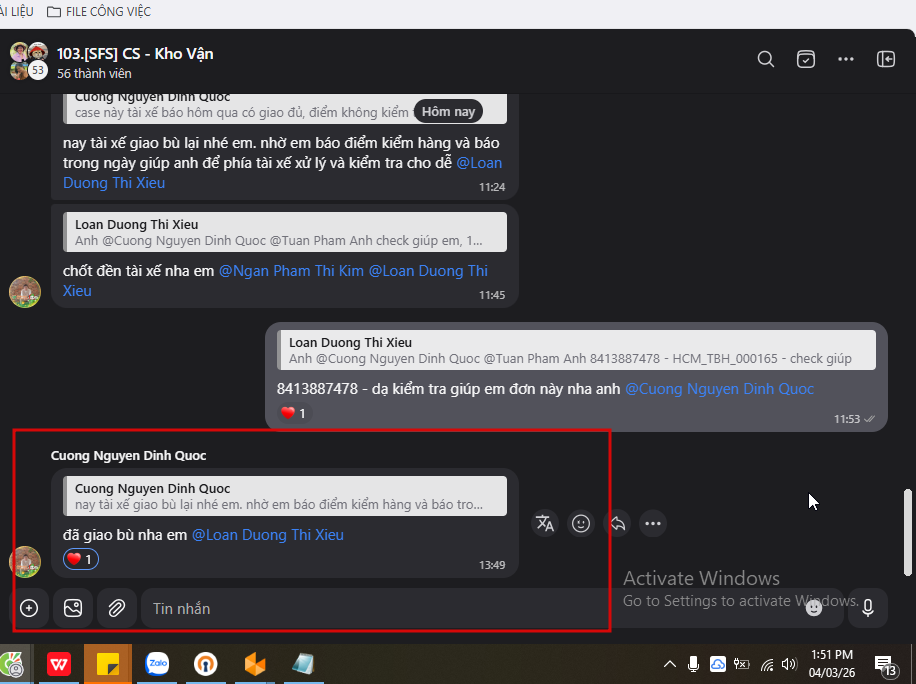Open mention @Loan Duong Thi Xieu in 11:24 message

tap(282, 173)
